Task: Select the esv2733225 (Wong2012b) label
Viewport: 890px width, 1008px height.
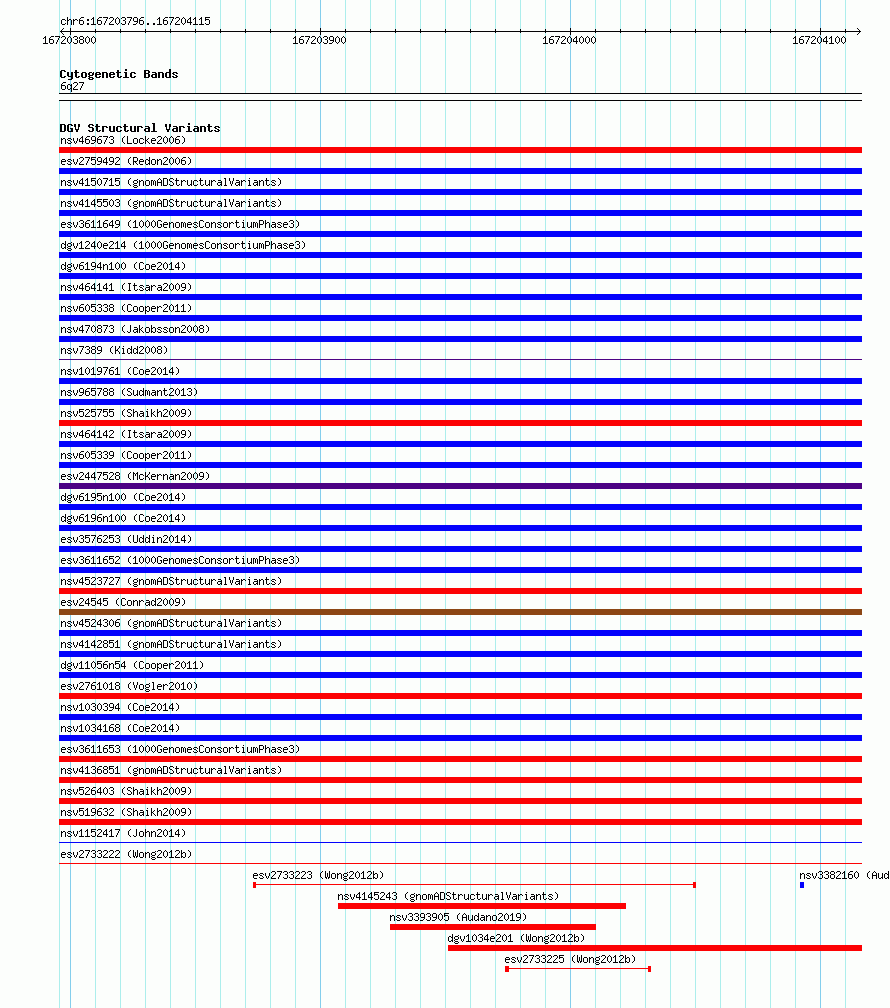Action: (x=570, y=959)
